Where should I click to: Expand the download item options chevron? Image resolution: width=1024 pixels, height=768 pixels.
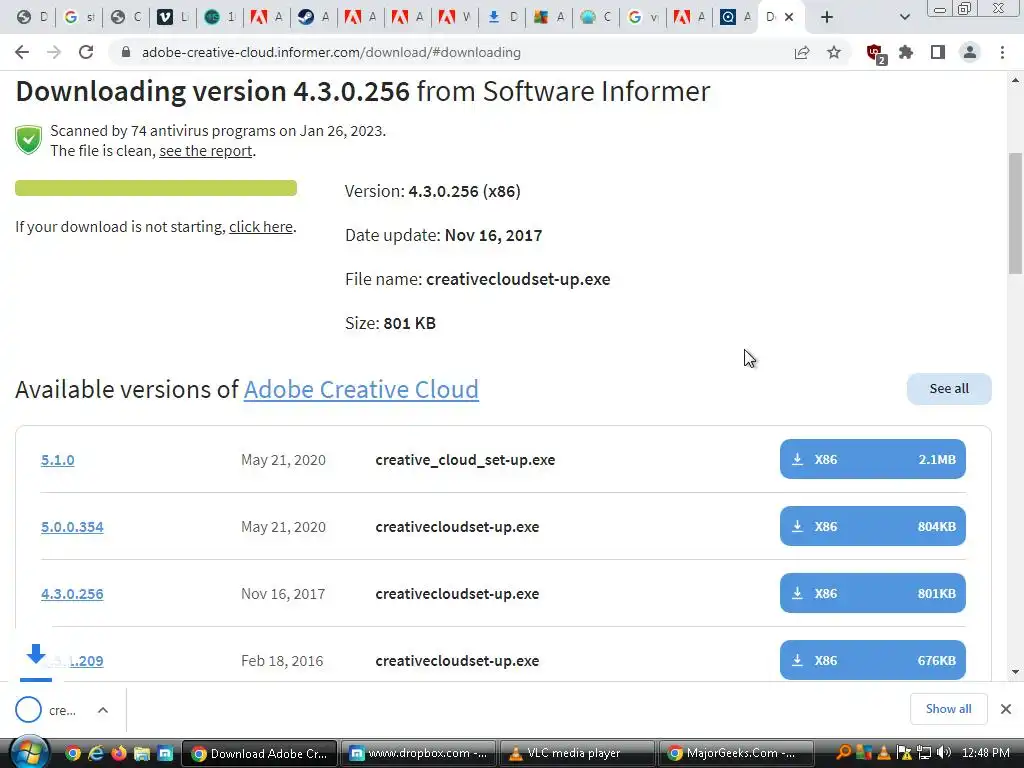point(103,710)
